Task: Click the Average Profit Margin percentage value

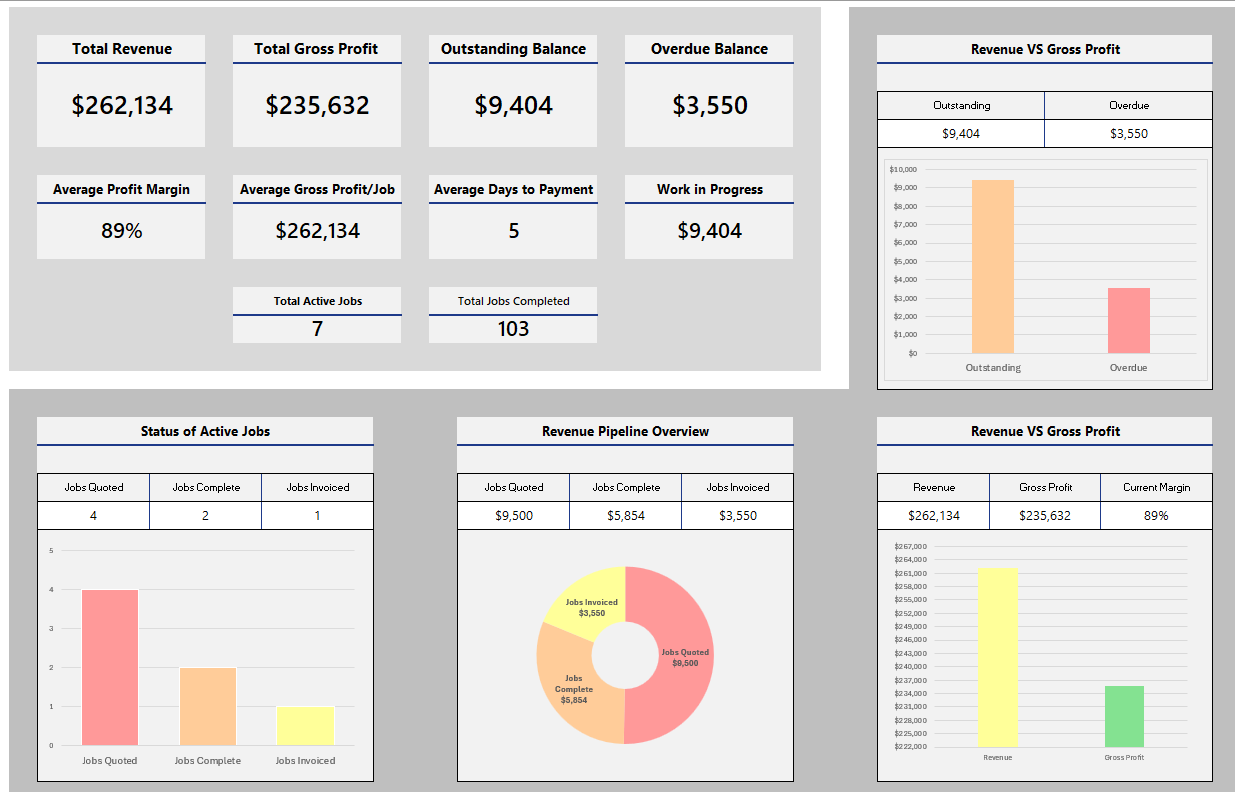Action: coord(121,231)
